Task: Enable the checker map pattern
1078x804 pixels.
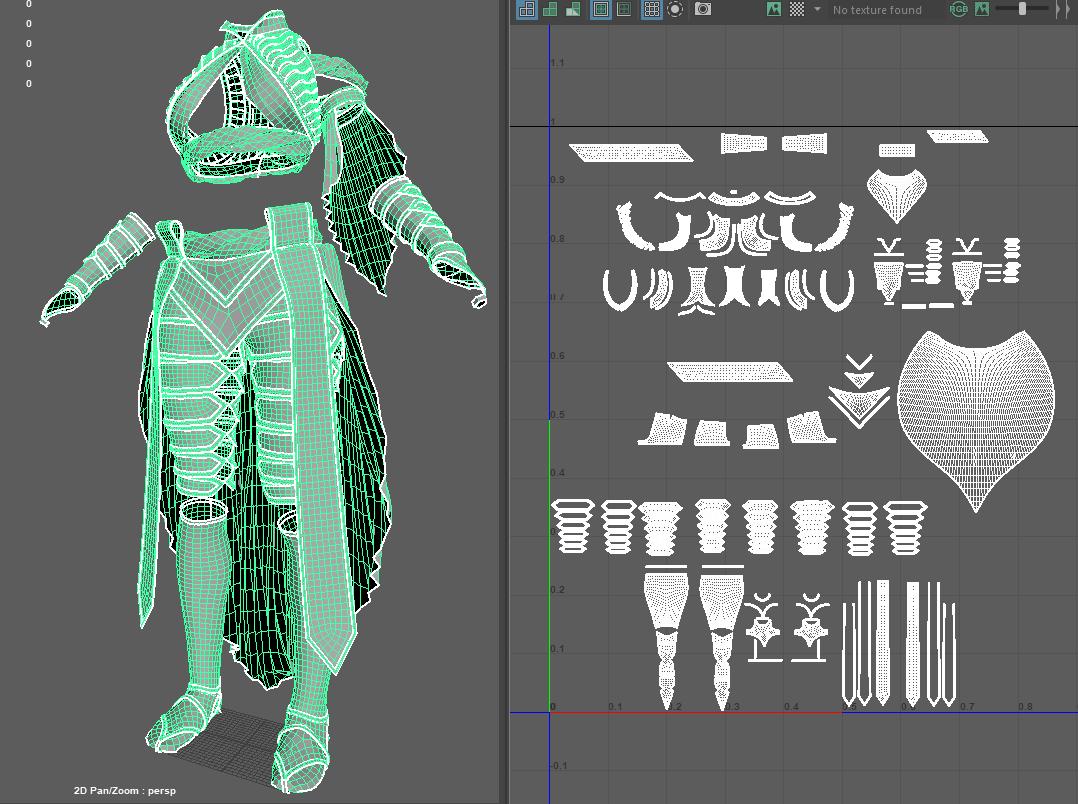Action: [x=797, y=9]
